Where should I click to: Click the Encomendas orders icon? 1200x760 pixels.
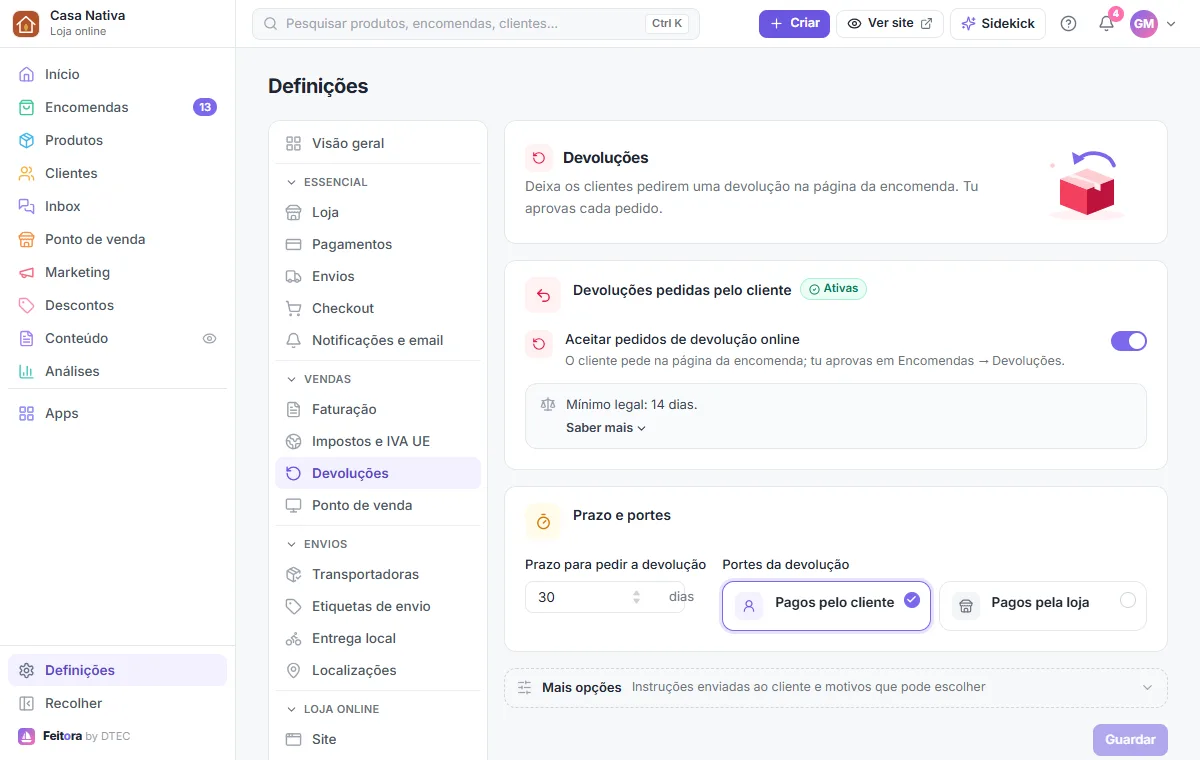click(x=27, y=107)
